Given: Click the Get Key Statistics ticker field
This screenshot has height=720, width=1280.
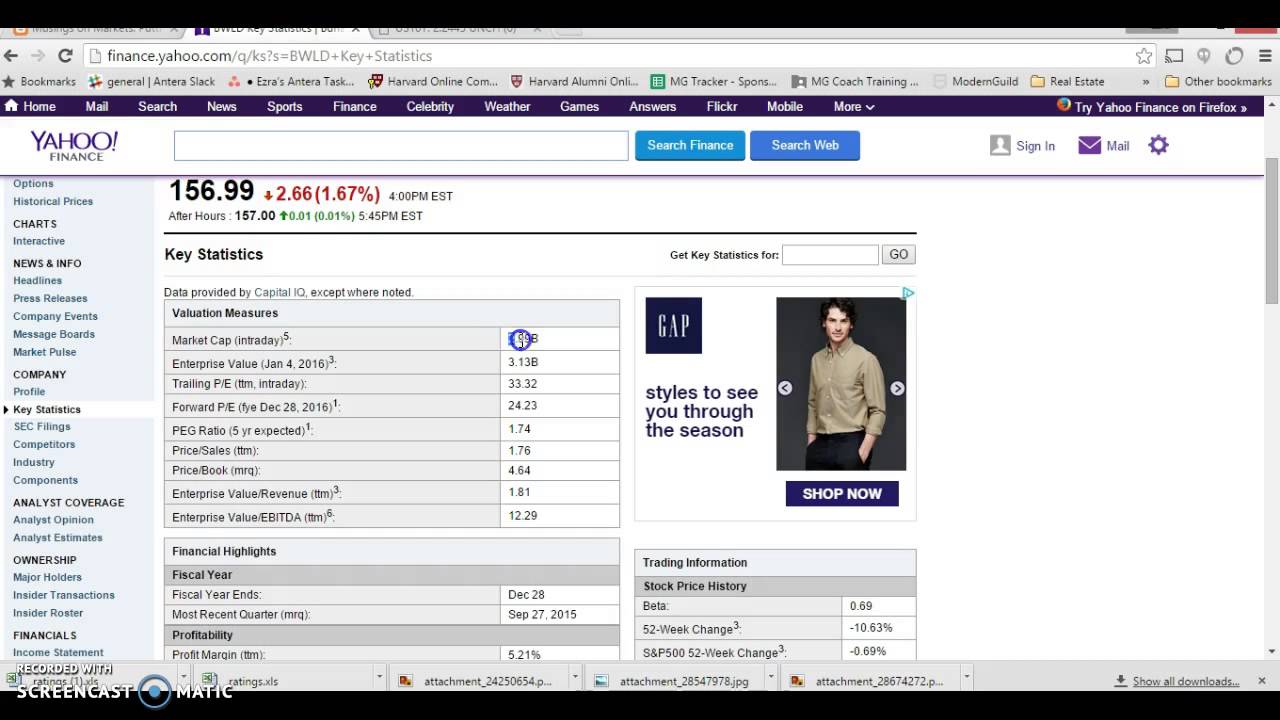Looking at the screenshot, I should [x=830, y=255].
